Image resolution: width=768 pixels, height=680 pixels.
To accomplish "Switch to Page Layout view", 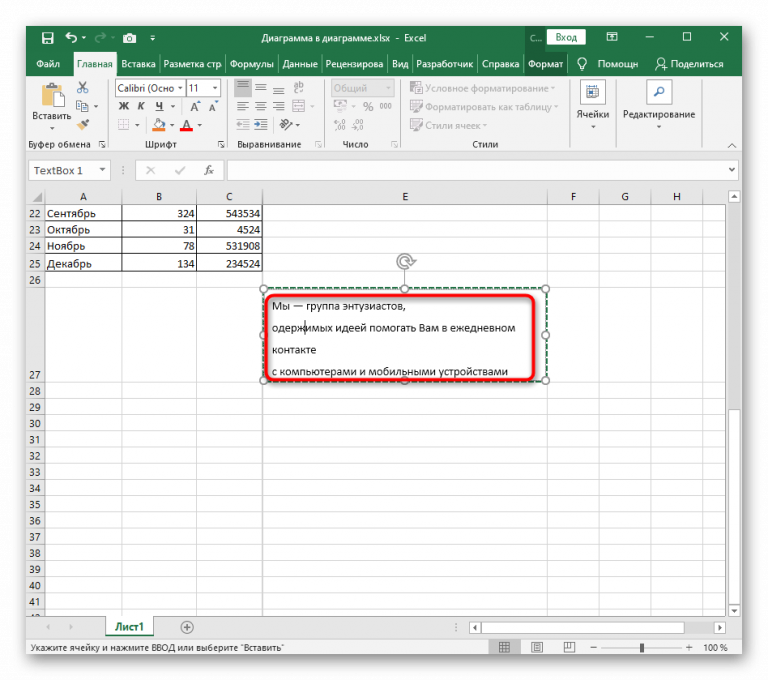I will point(537,648).
